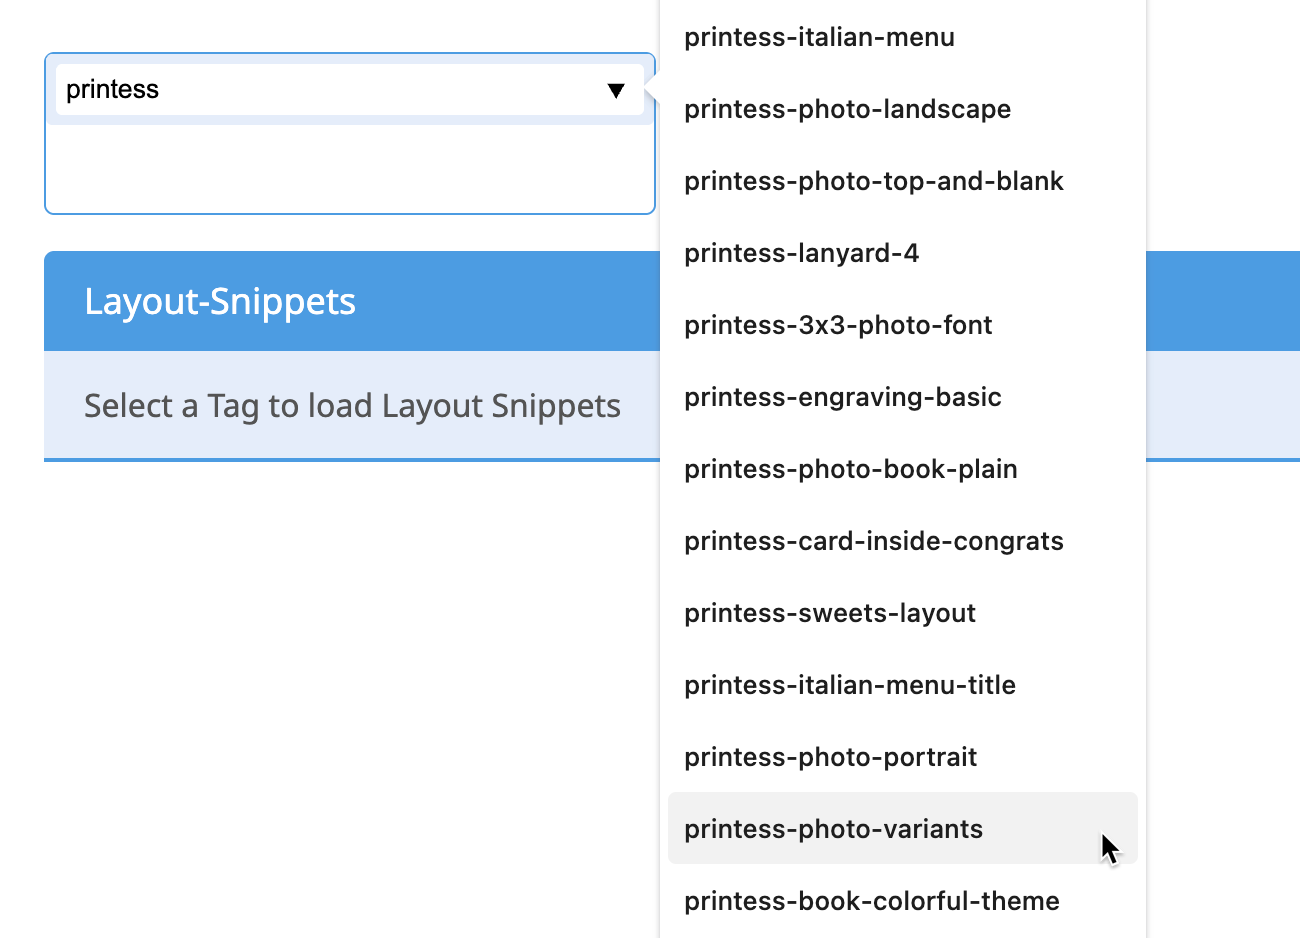Choose printess-italian-menu-title tag
The height and width of the screenshot is (938, 1300).
[x=850, y=685]
